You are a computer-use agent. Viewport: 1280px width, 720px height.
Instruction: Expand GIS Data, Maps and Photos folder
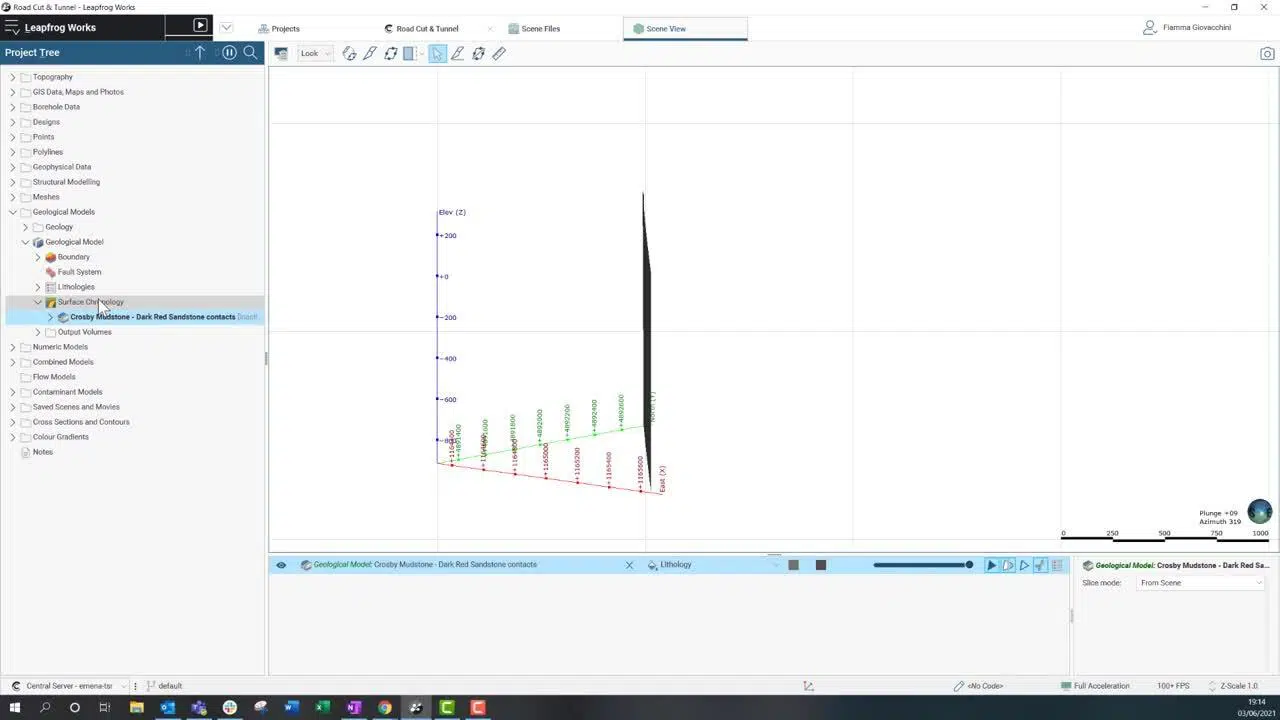tap(13, 92)
